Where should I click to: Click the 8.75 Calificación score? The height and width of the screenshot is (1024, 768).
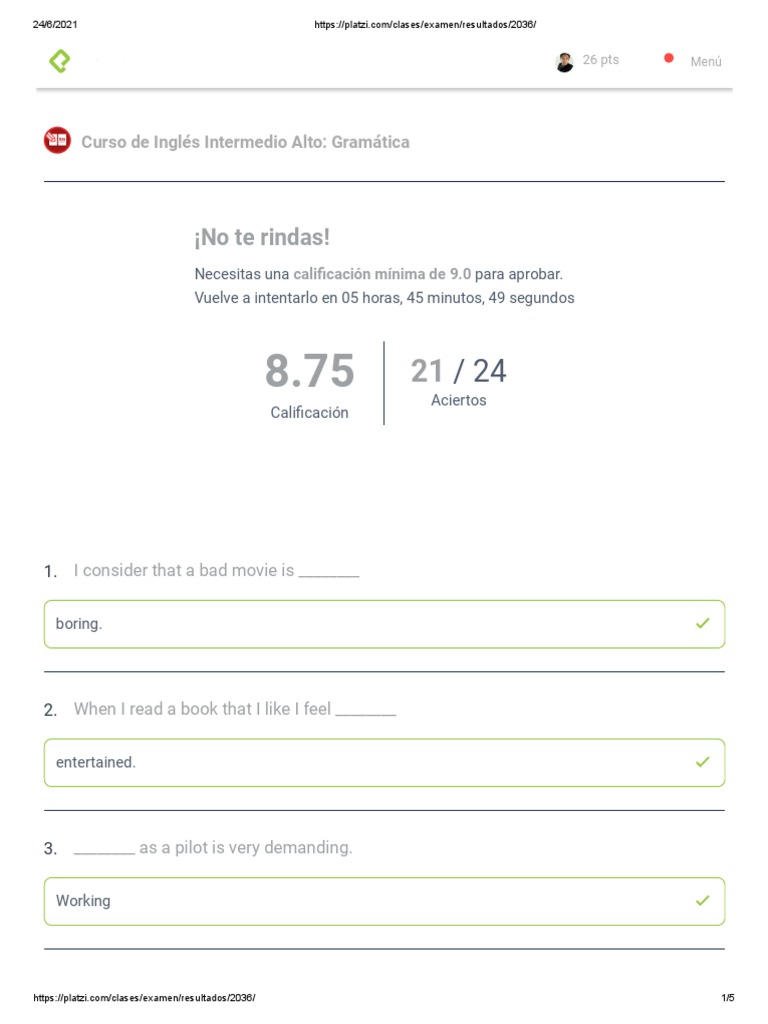click(310, 385)
